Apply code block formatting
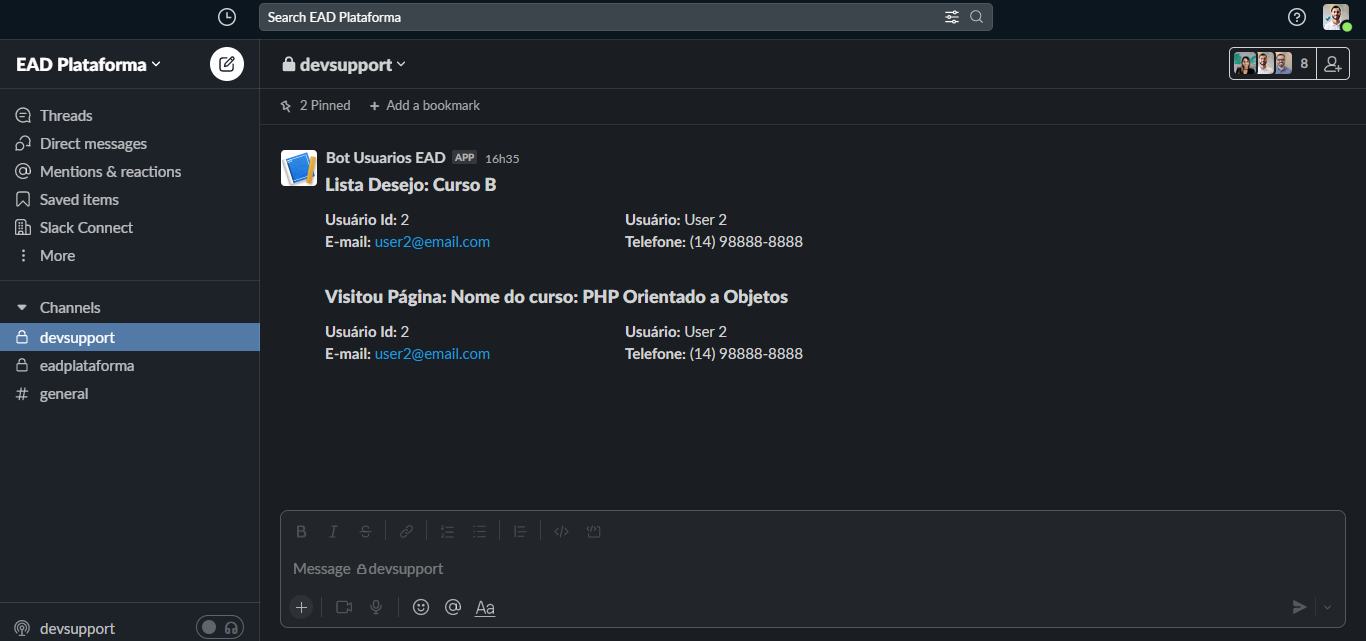Screen dimensions: 1366x641 click(x=593, y=532)
